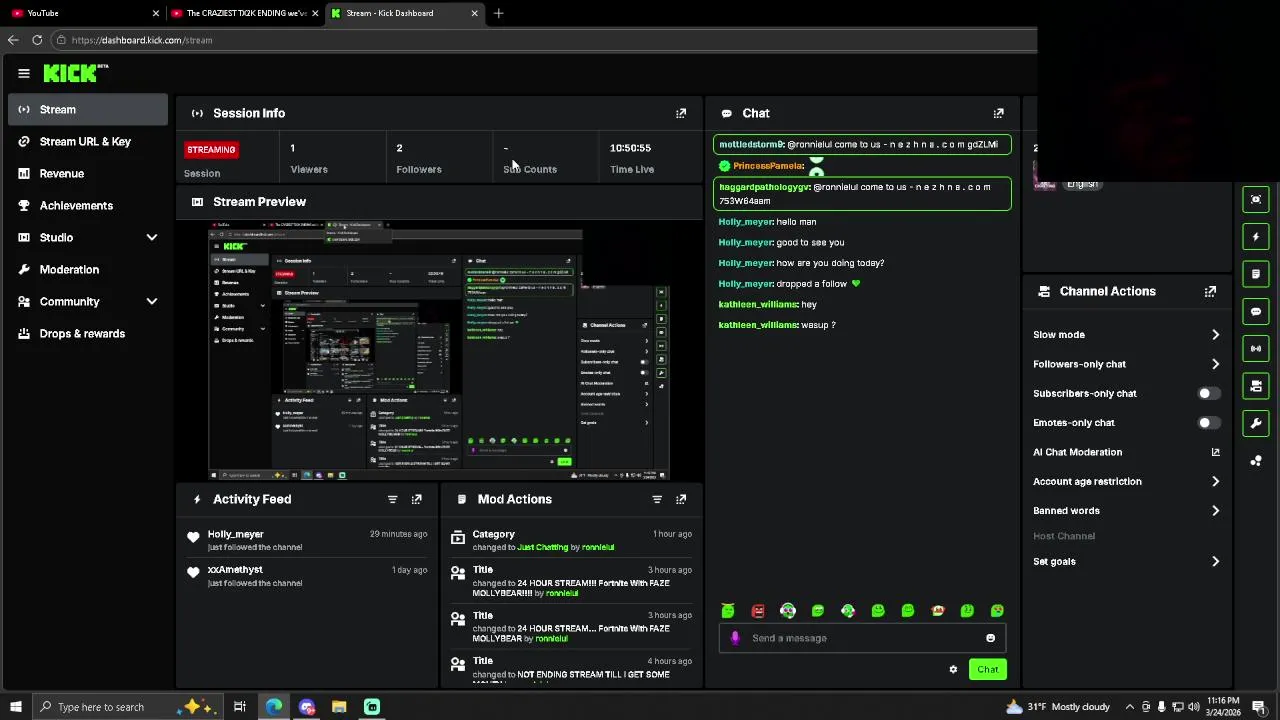Pop out the Chat panel
Image resolution: width=1280 pixels, height=720 pixels.
point(998,113)
